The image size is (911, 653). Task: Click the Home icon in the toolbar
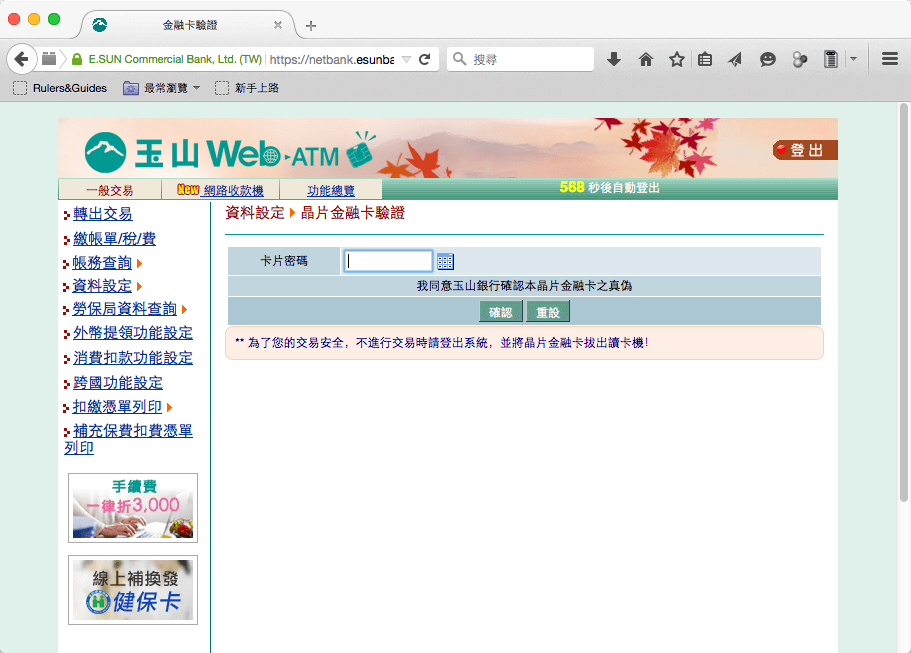pos(645,59)
